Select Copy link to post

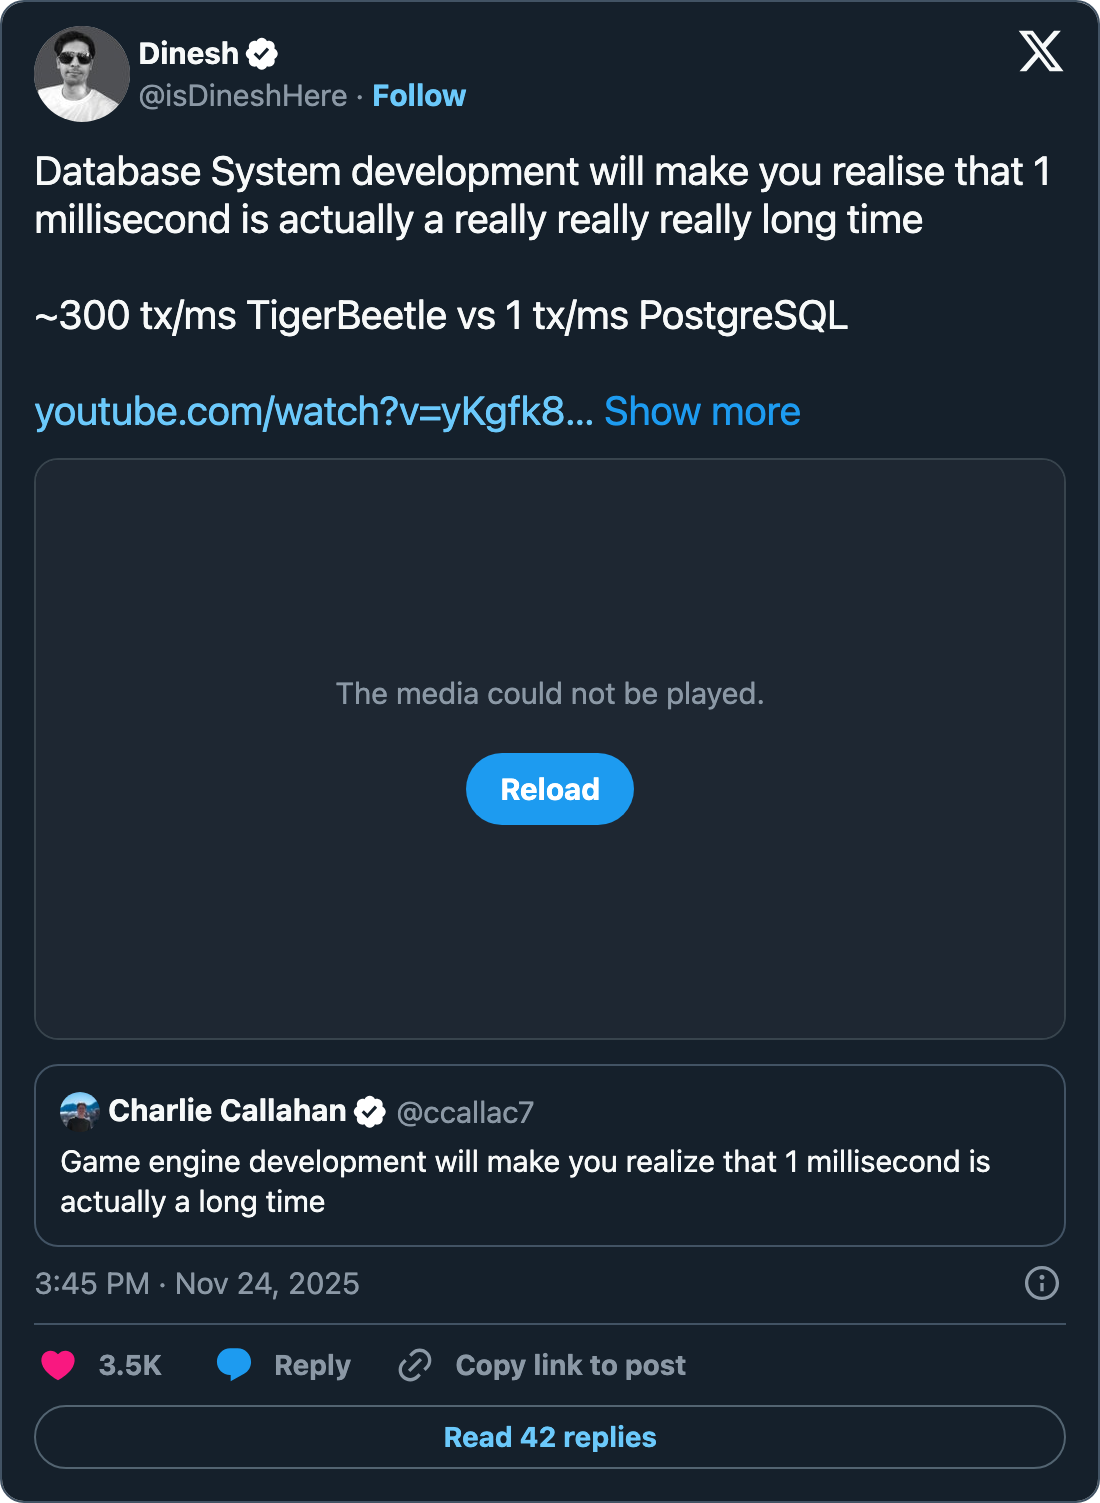[x=570, y=1366]
